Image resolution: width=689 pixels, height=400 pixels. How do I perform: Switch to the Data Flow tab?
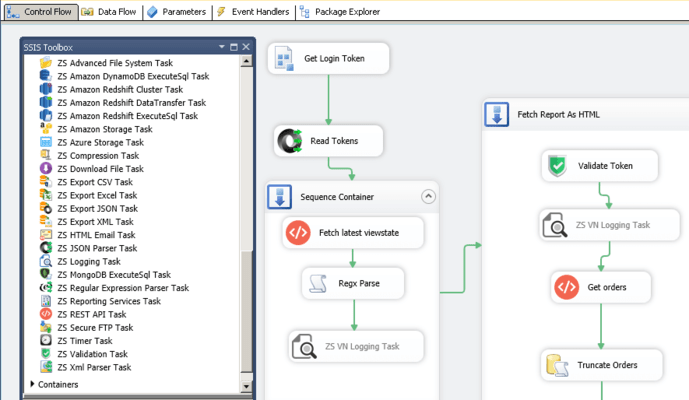[113, 11]
